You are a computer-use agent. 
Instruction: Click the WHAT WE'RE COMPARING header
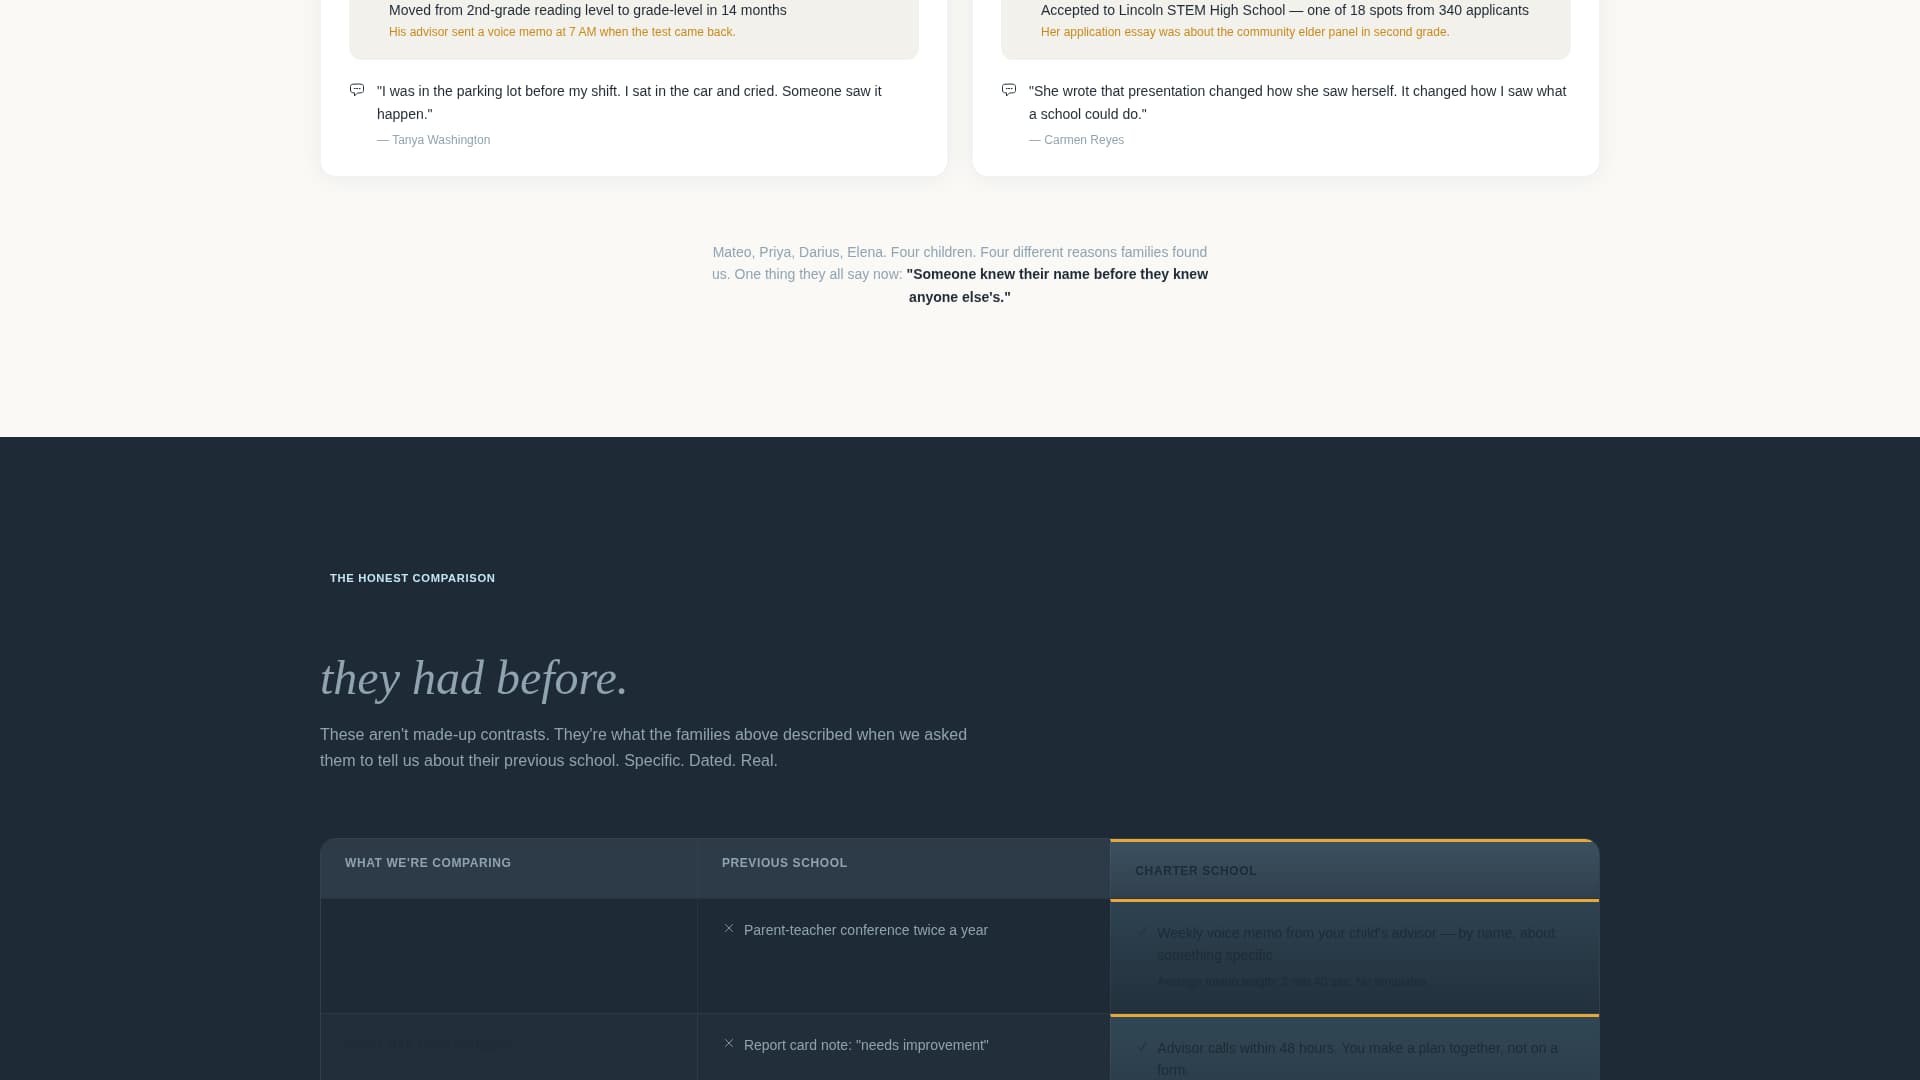pyautogui.click(x=427, y=862)
